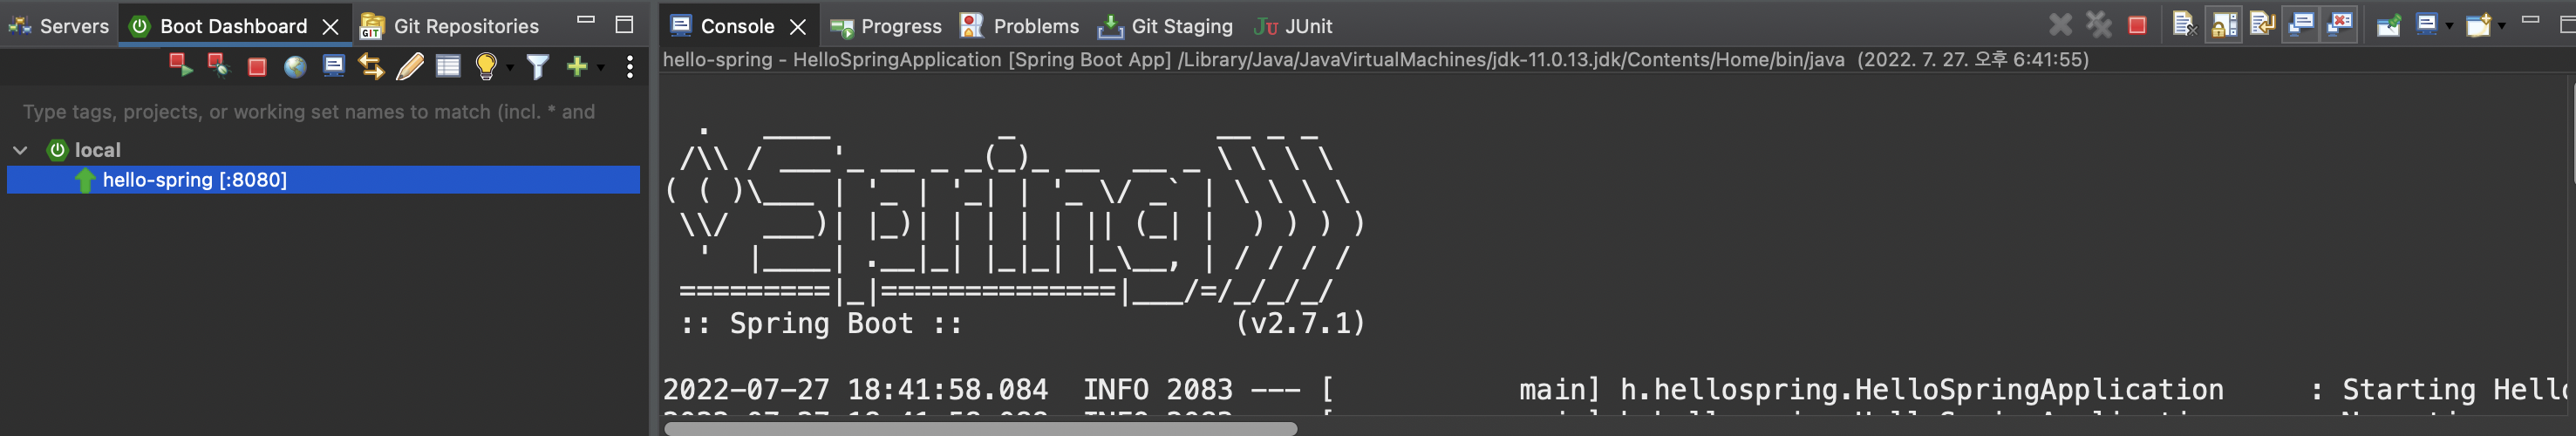This screenshot has width=2576, height=436.
Task: Click the tag filter input field
Action: (x=324, y=112)
